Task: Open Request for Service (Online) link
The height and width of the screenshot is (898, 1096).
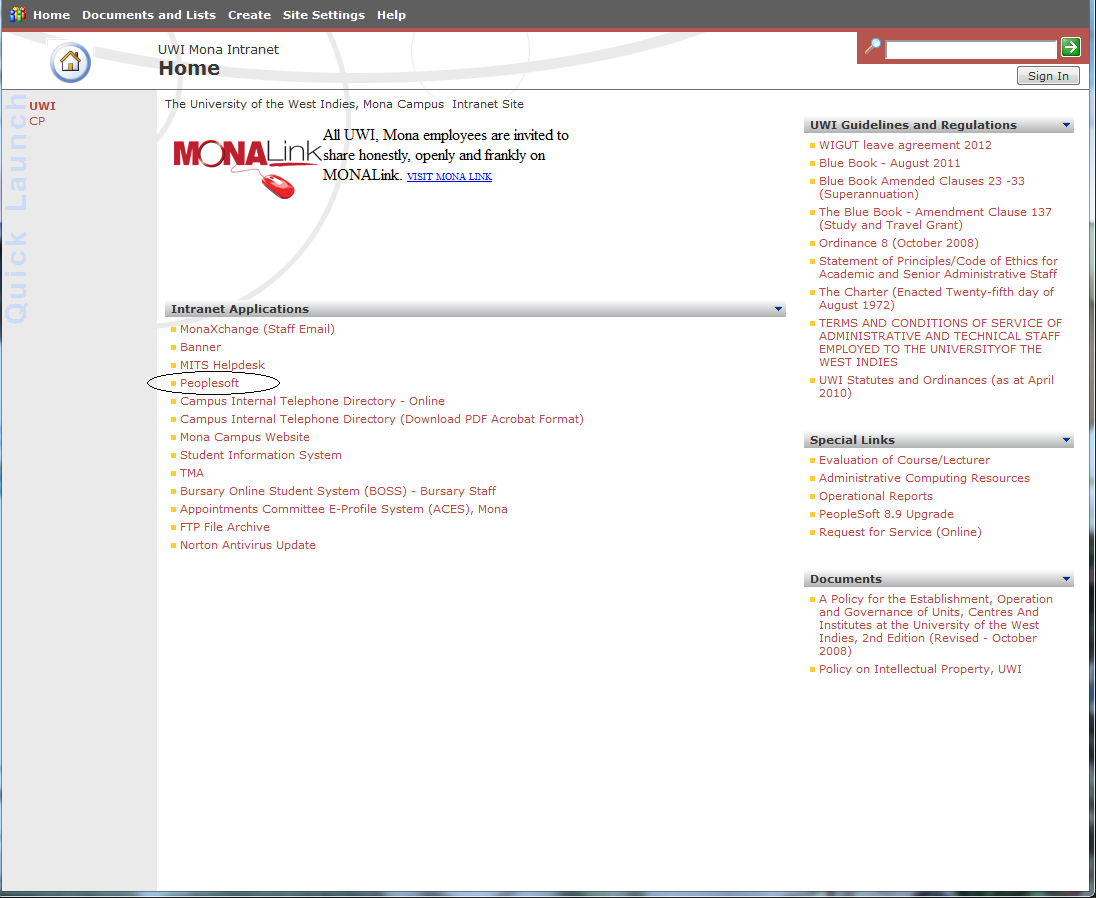Action: pyautogui.click(x=900, y=533)
